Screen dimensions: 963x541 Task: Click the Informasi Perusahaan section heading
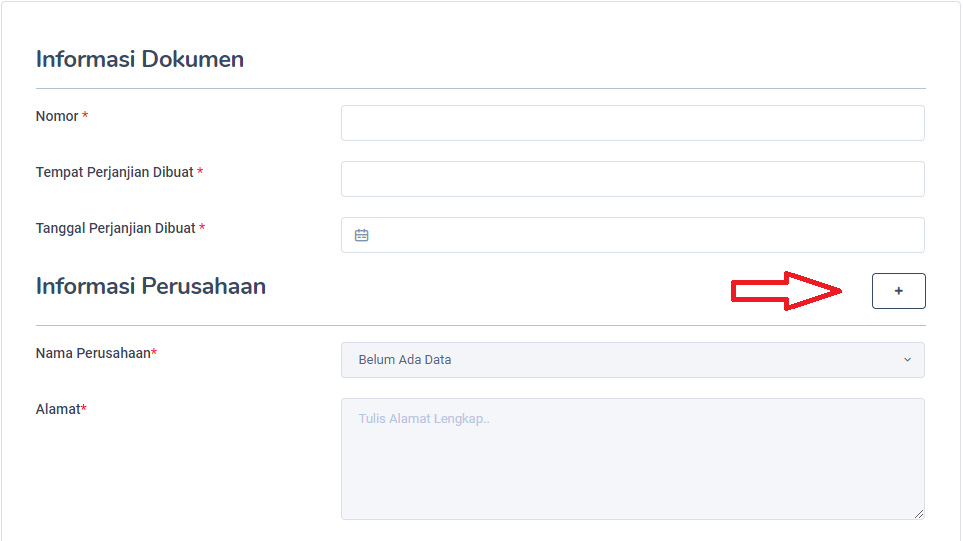(x=151, y=286)
